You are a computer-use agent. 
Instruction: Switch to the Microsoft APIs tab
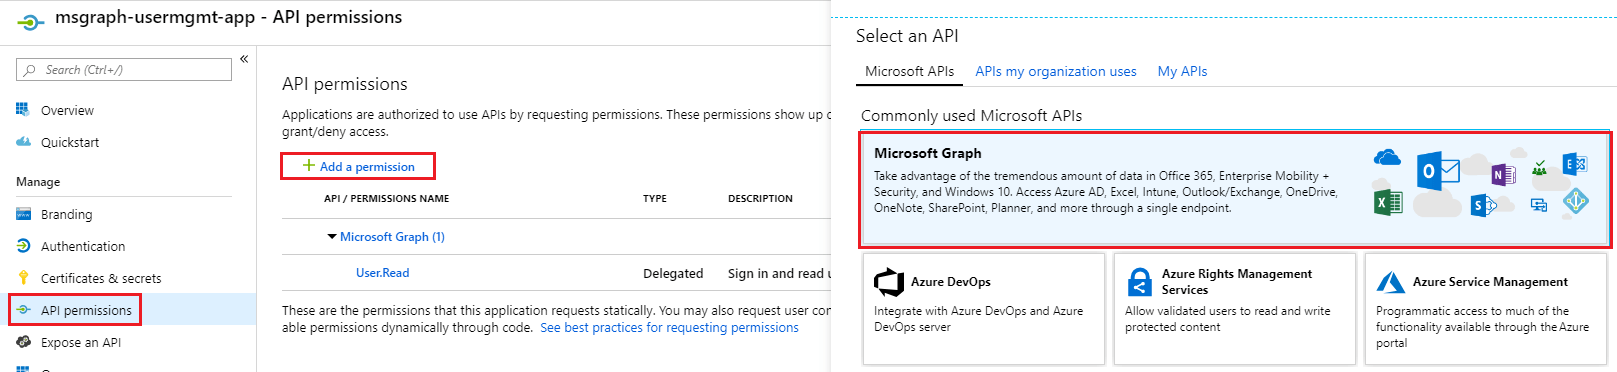click(909, 71)
